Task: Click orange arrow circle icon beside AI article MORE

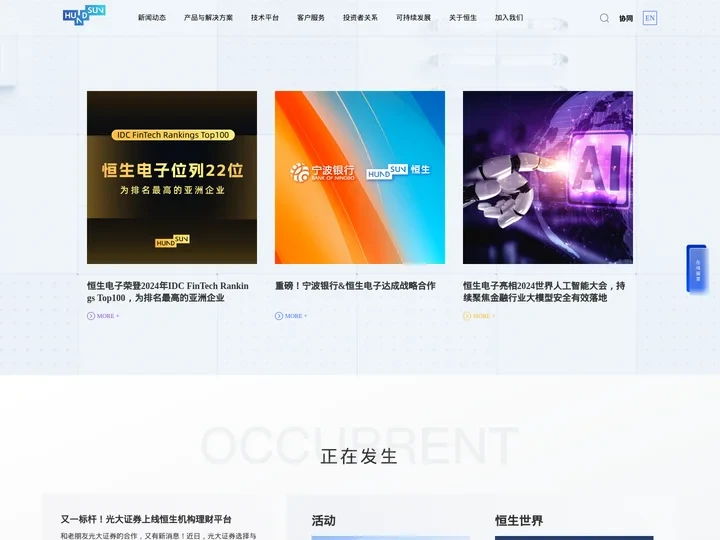Action: pyautogui.click(x=467, y=316)
